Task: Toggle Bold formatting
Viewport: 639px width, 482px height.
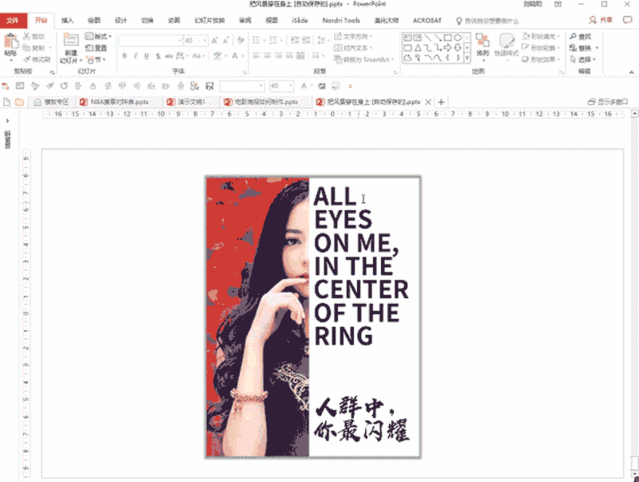Action: click(x=125, y=56)
